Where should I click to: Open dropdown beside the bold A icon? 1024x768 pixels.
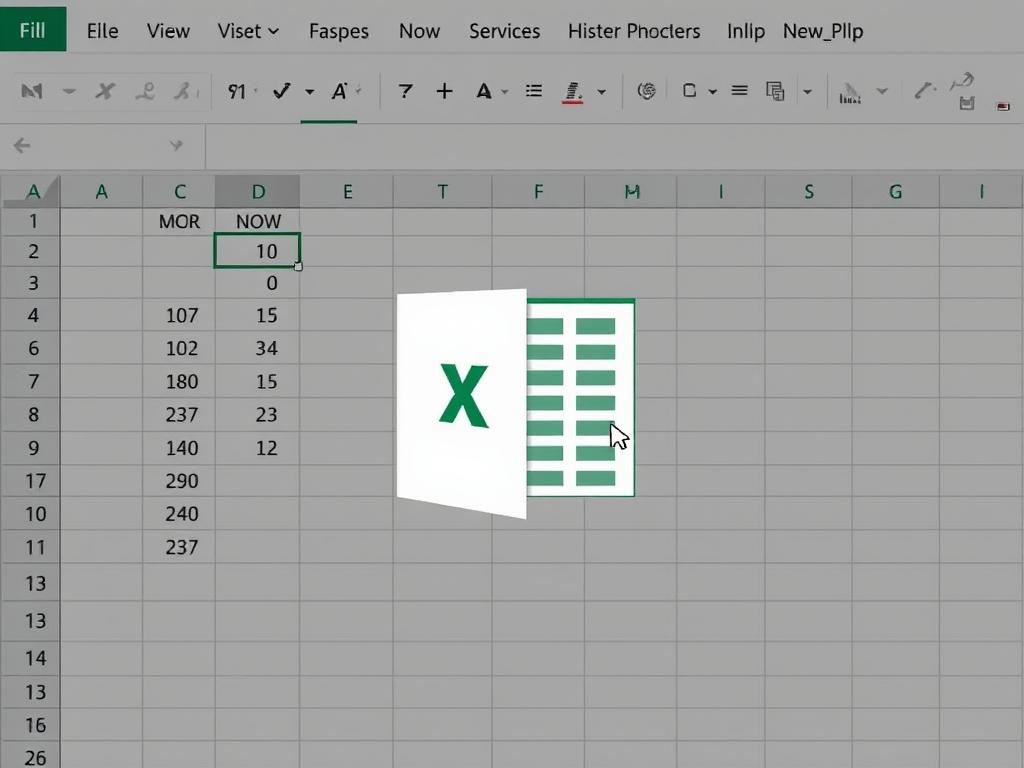pos(505,92)
